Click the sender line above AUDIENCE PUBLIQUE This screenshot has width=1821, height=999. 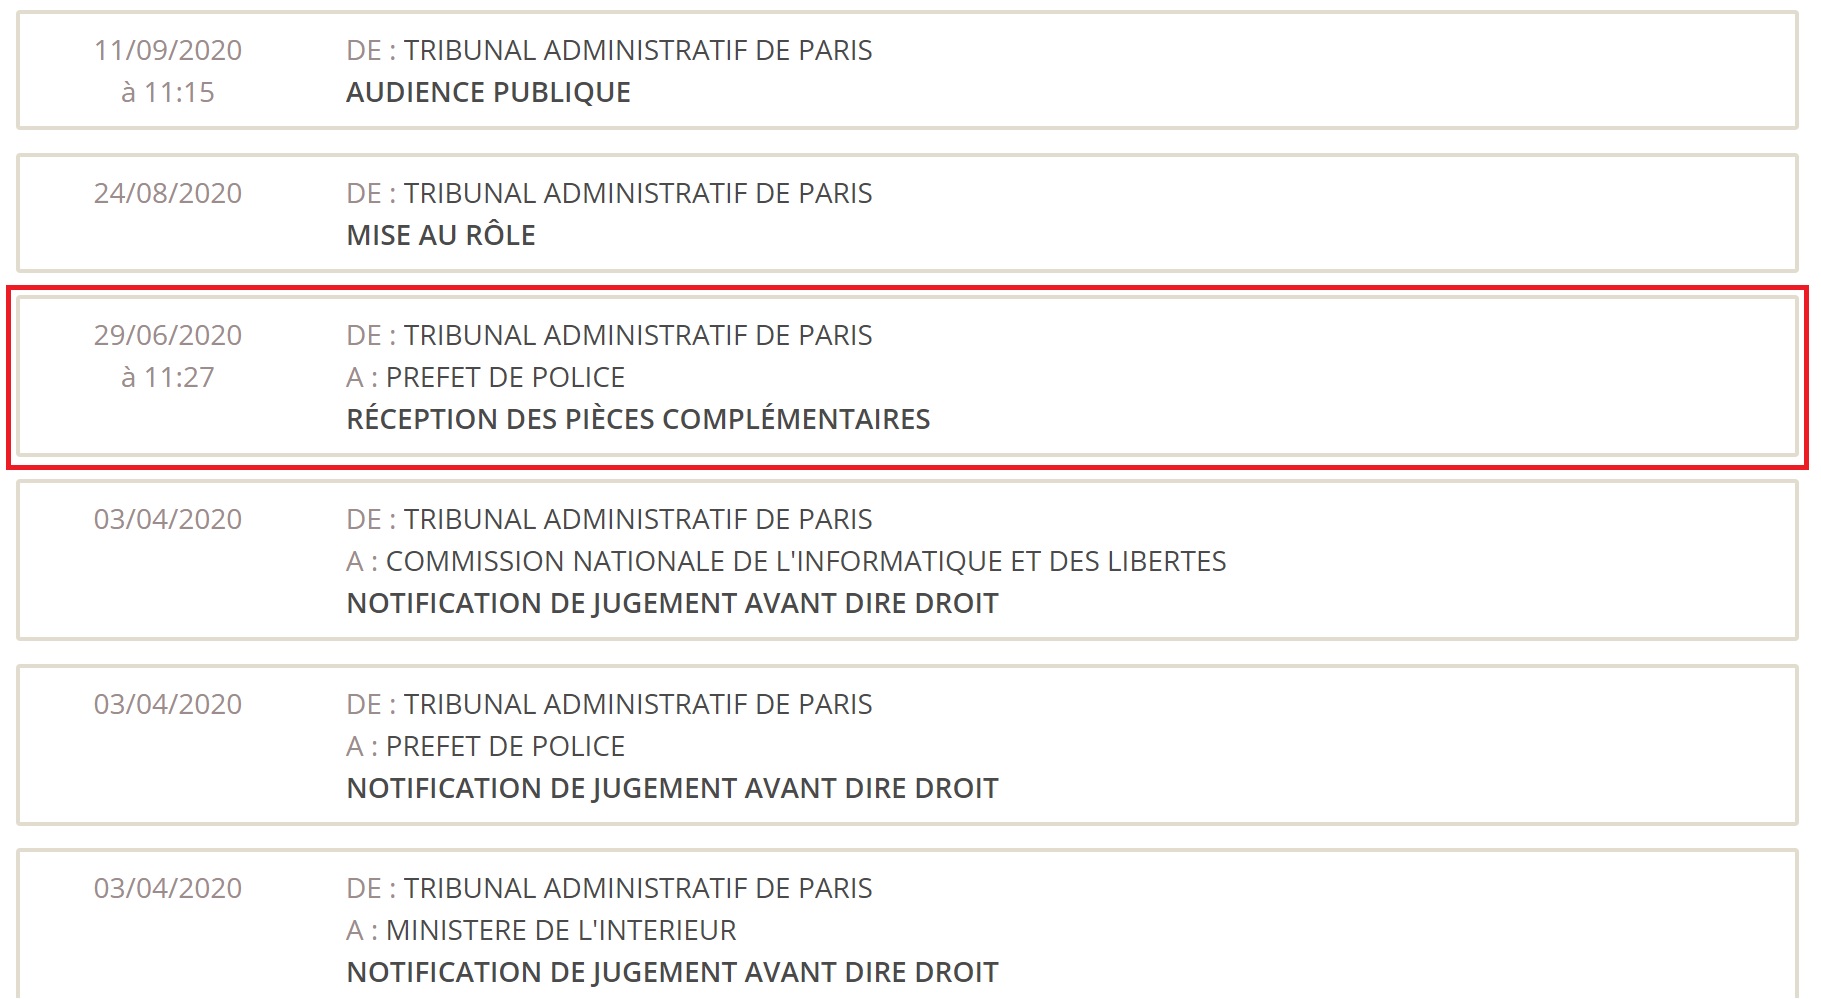coord(609,50)
